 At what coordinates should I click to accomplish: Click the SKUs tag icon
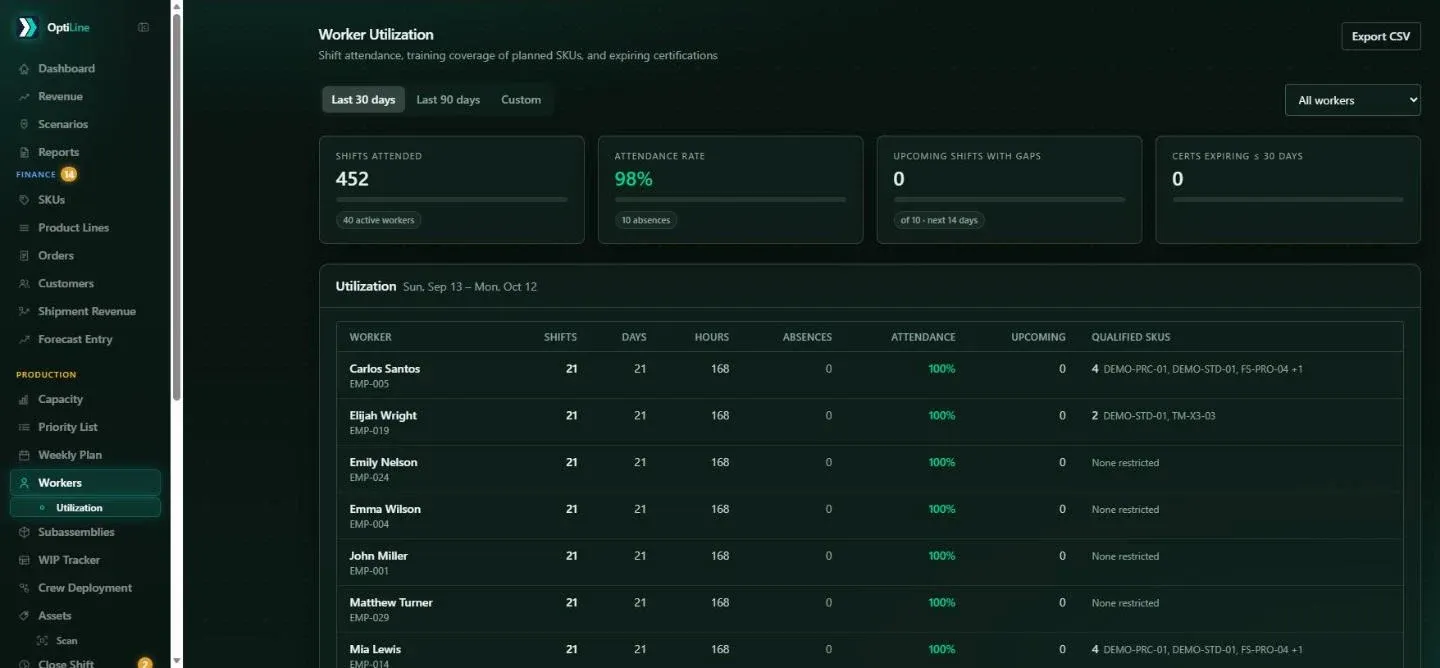point(24,200)
